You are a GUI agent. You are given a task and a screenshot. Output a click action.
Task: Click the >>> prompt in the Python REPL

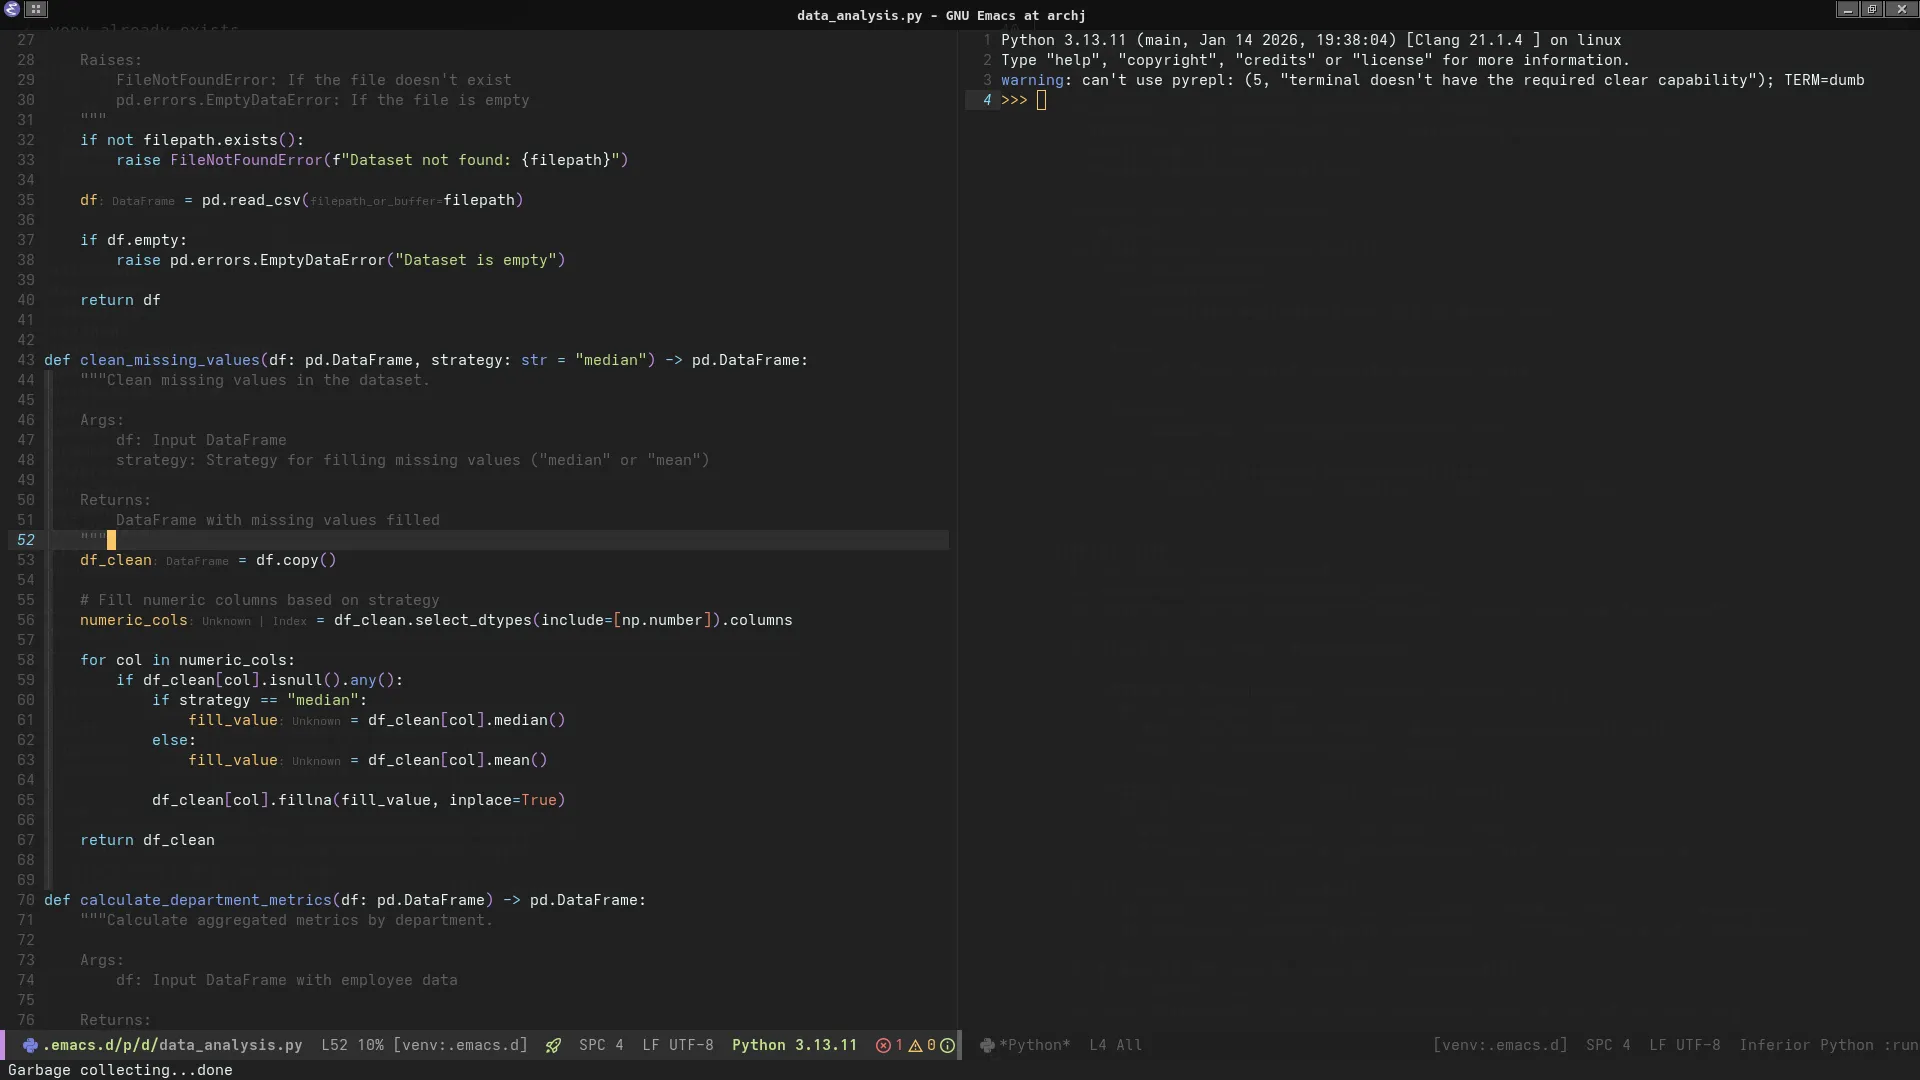(x=1014, y=100)
